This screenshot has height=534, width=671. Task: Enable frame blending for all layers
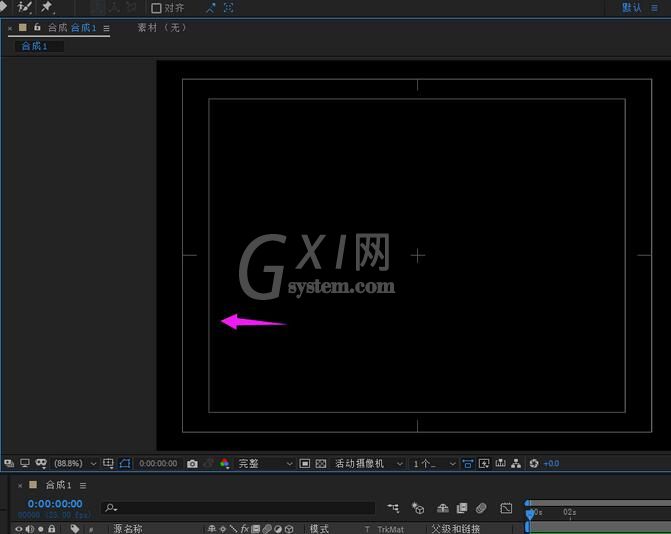[x=462, y=508]
